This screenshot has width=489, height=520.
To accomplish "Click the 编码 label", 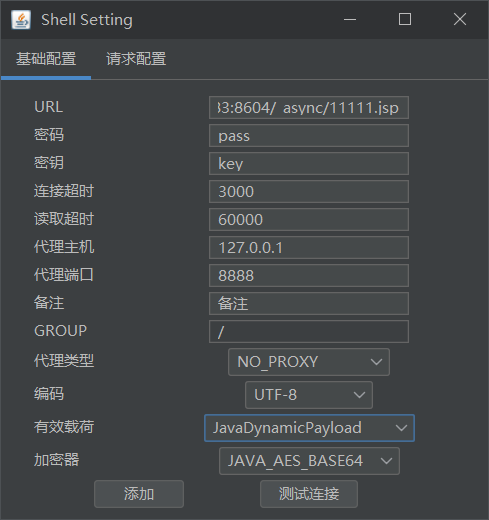I will 49,394.
